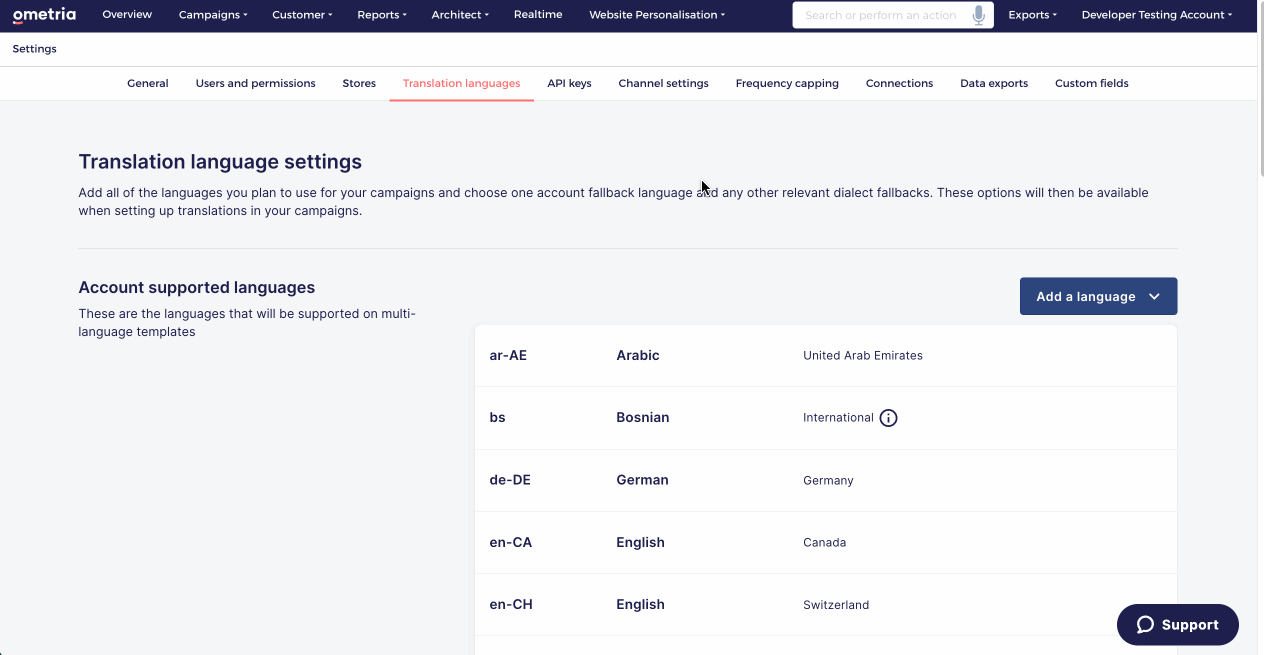The height and width of the screenshot is (655, 1264).
Task: Click Account supported languages heading
Action: pyautogui.click(x=197, y=288)
